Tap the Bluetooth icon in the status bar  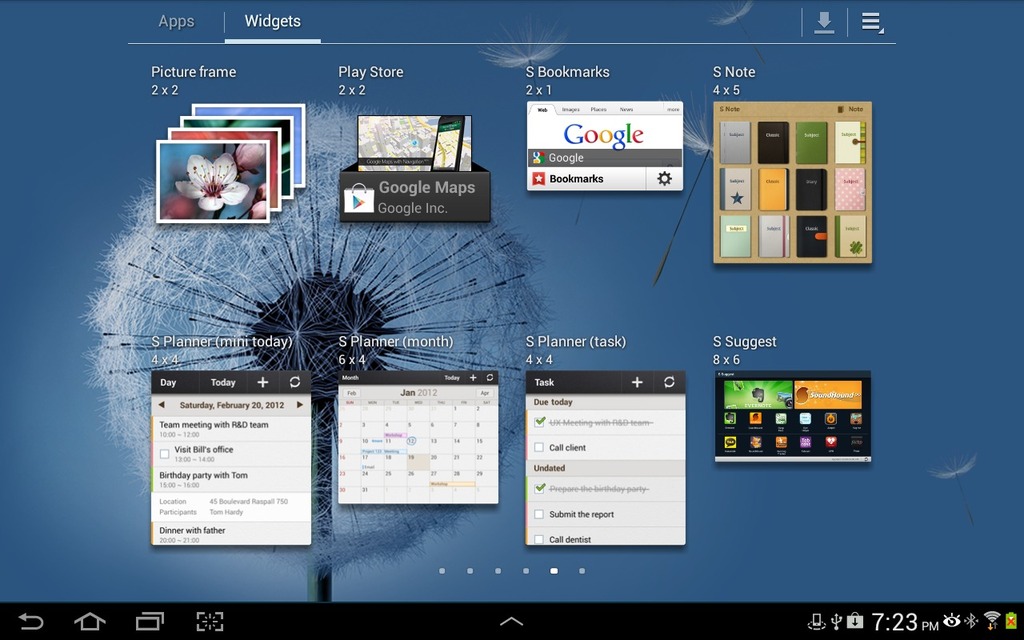[x=972, y=620]
